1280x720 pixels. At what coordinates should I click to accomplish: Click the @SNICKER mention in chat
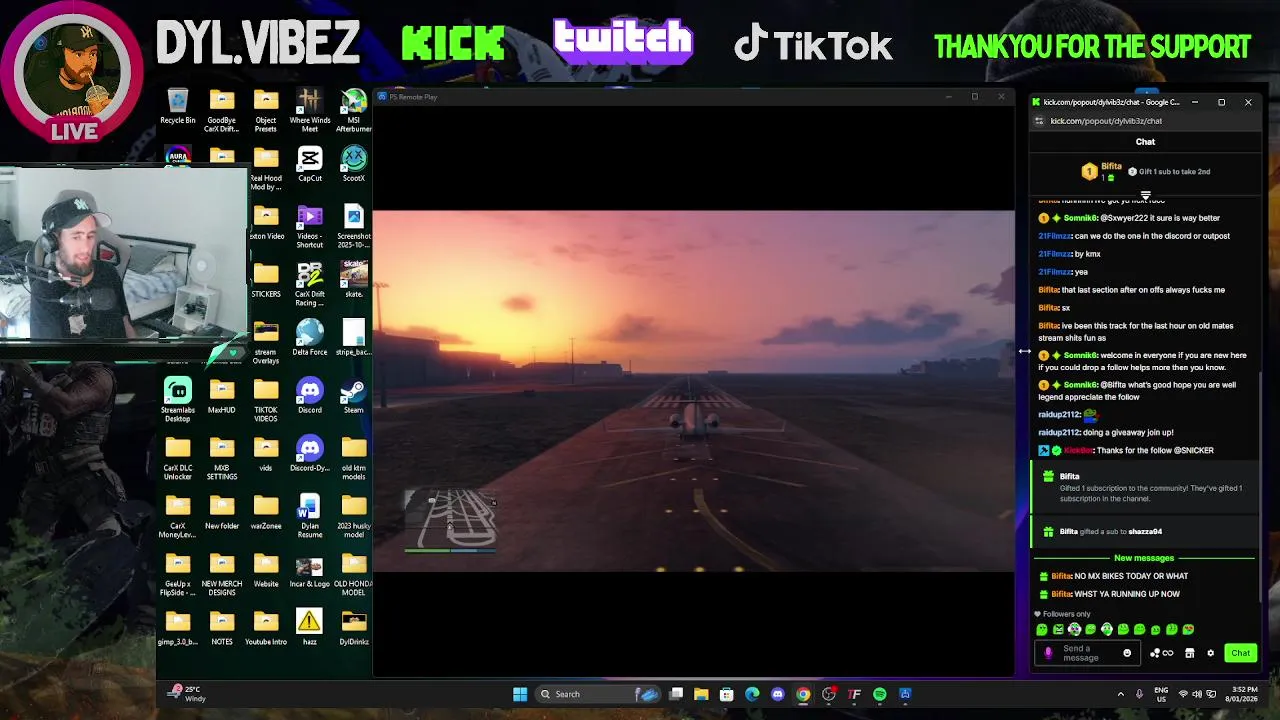1193,450
